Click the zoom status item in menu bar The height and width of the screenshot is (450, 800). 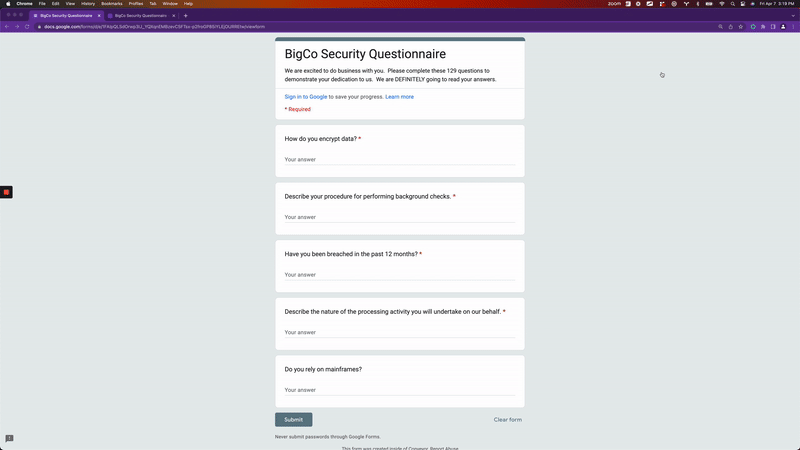click(x=614, y=4)
